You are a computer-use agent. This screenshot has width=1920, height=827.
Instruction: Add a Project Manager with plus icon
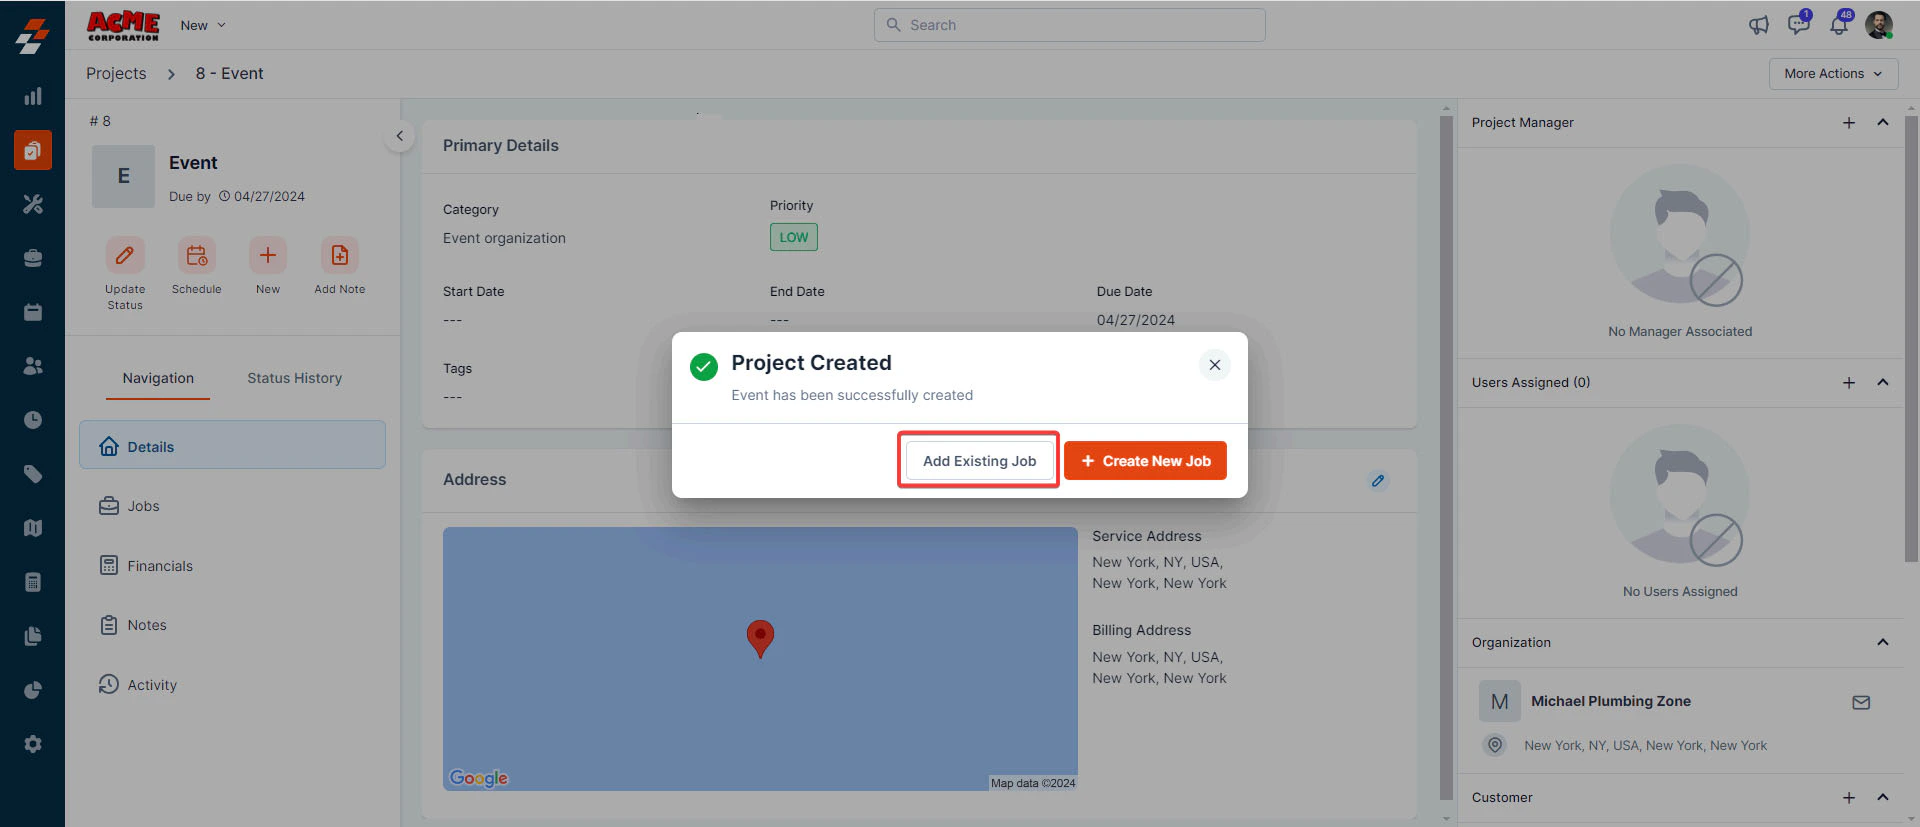(1849, 123)
